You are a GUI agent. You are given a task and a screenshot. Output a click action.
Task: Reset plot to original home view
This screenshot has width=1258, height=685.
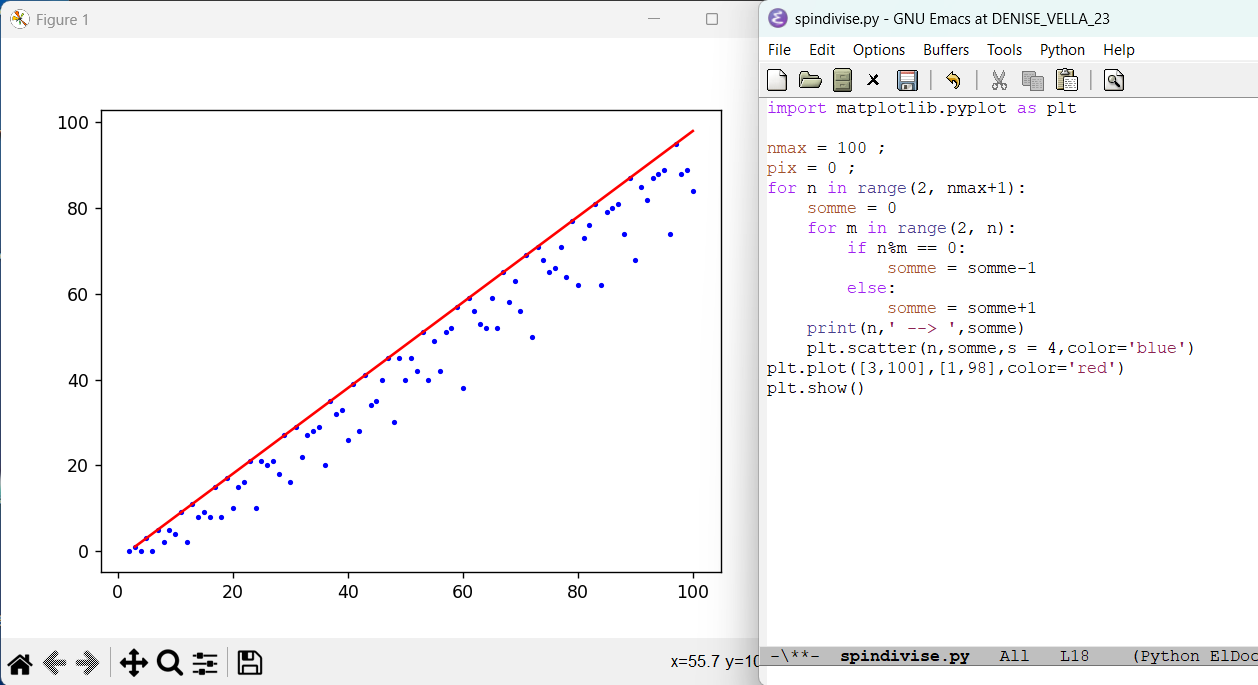(20, 662)
